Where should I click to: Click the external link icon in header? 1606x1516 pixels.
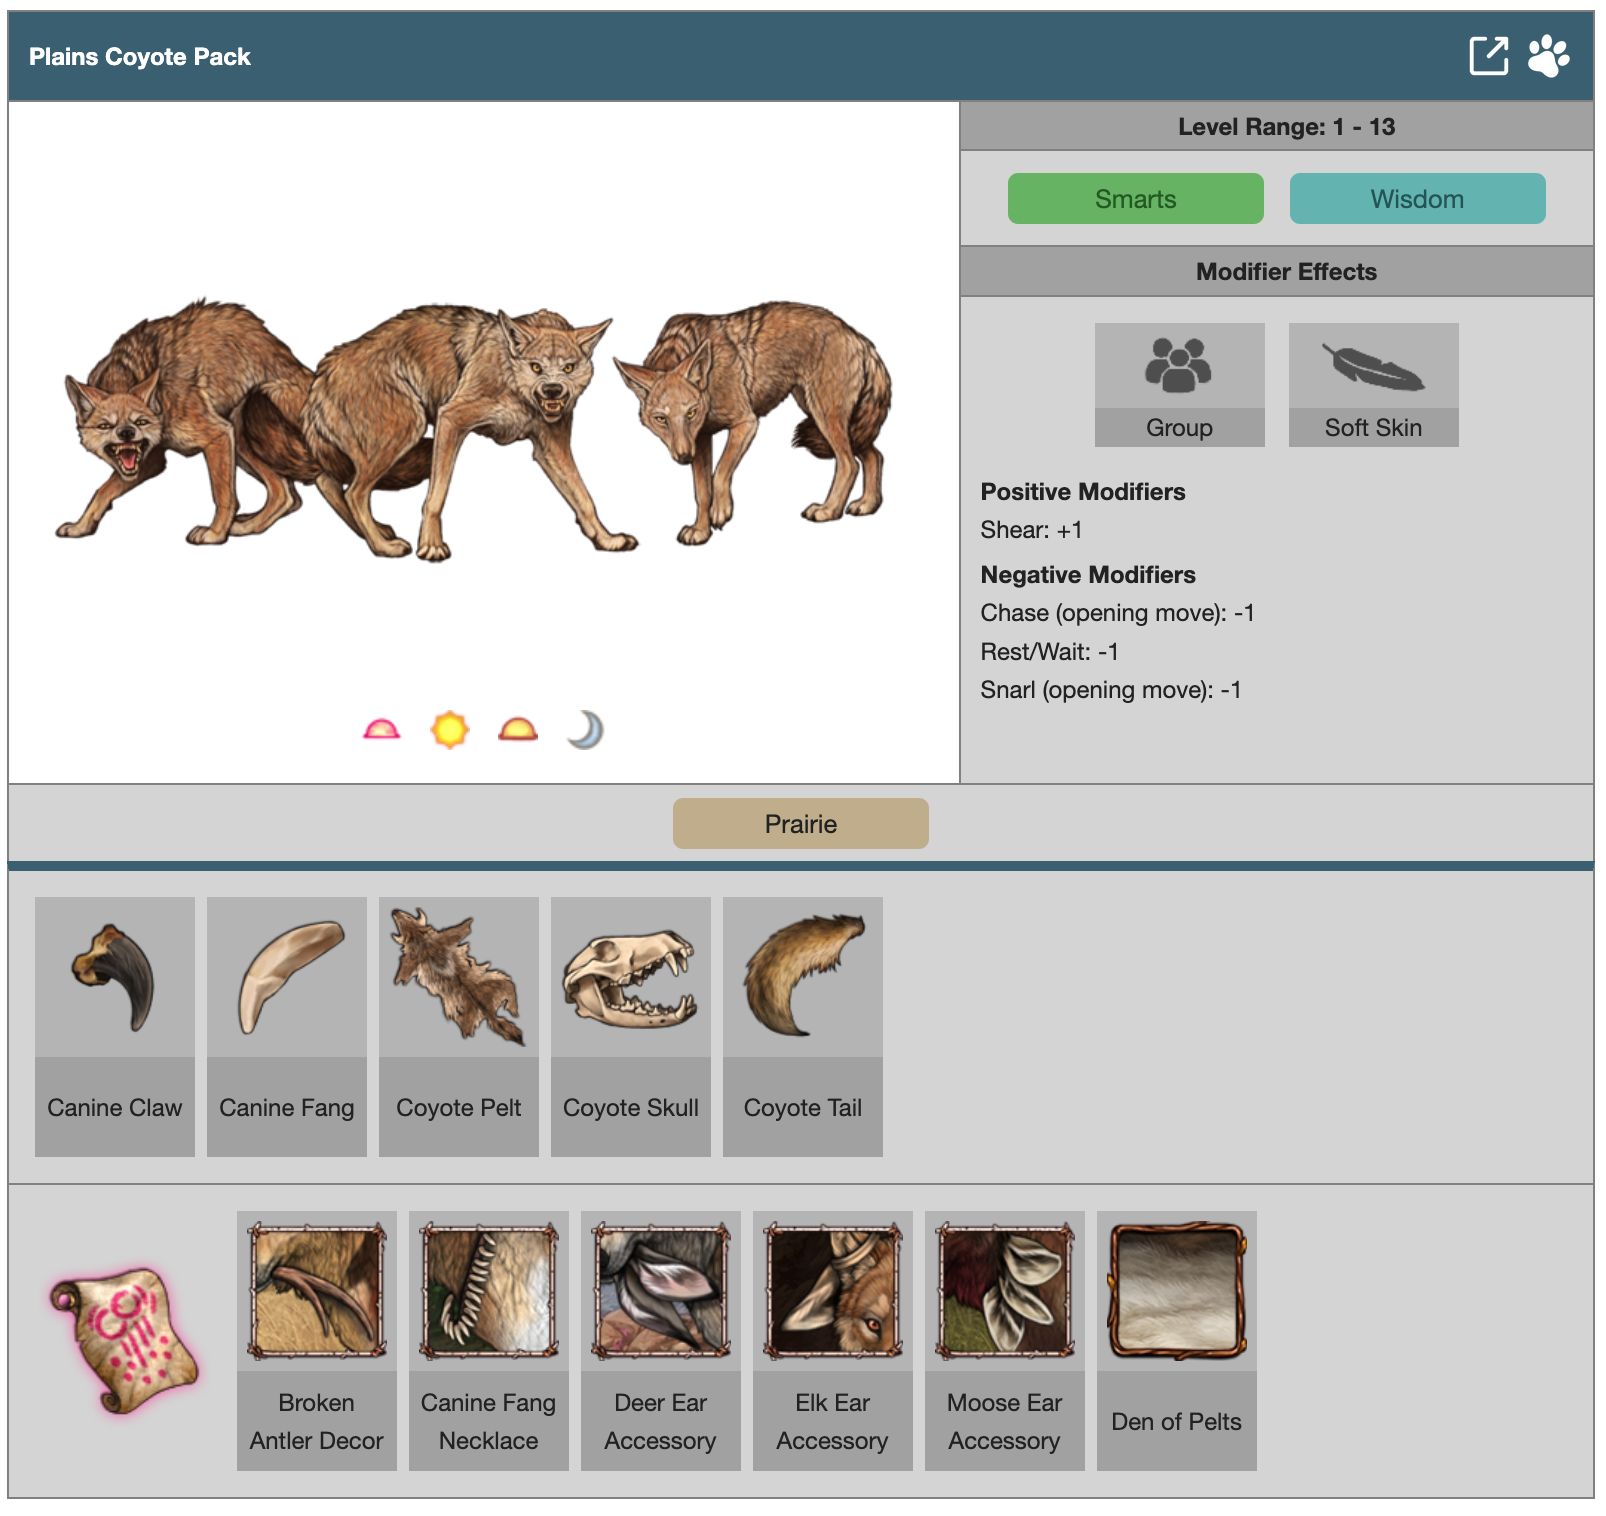click(x=1487, y=56)
